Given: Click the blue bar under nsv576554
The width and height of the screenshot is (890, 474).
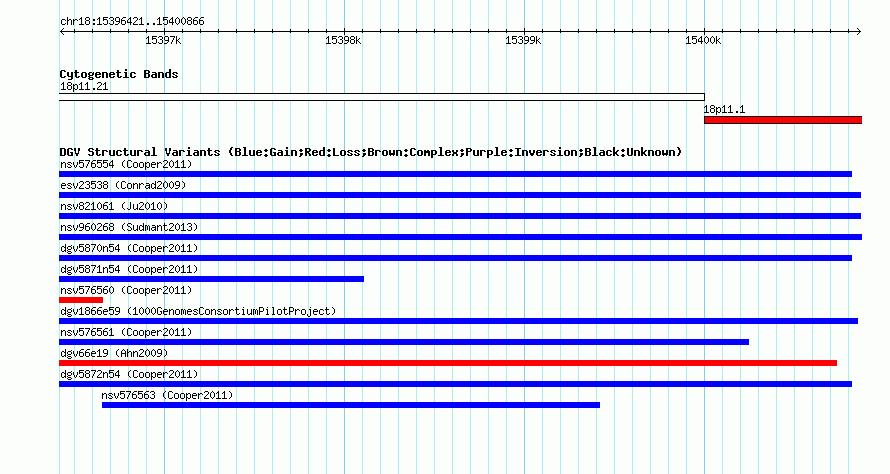Looking at the screenshot, I should 455,174.
